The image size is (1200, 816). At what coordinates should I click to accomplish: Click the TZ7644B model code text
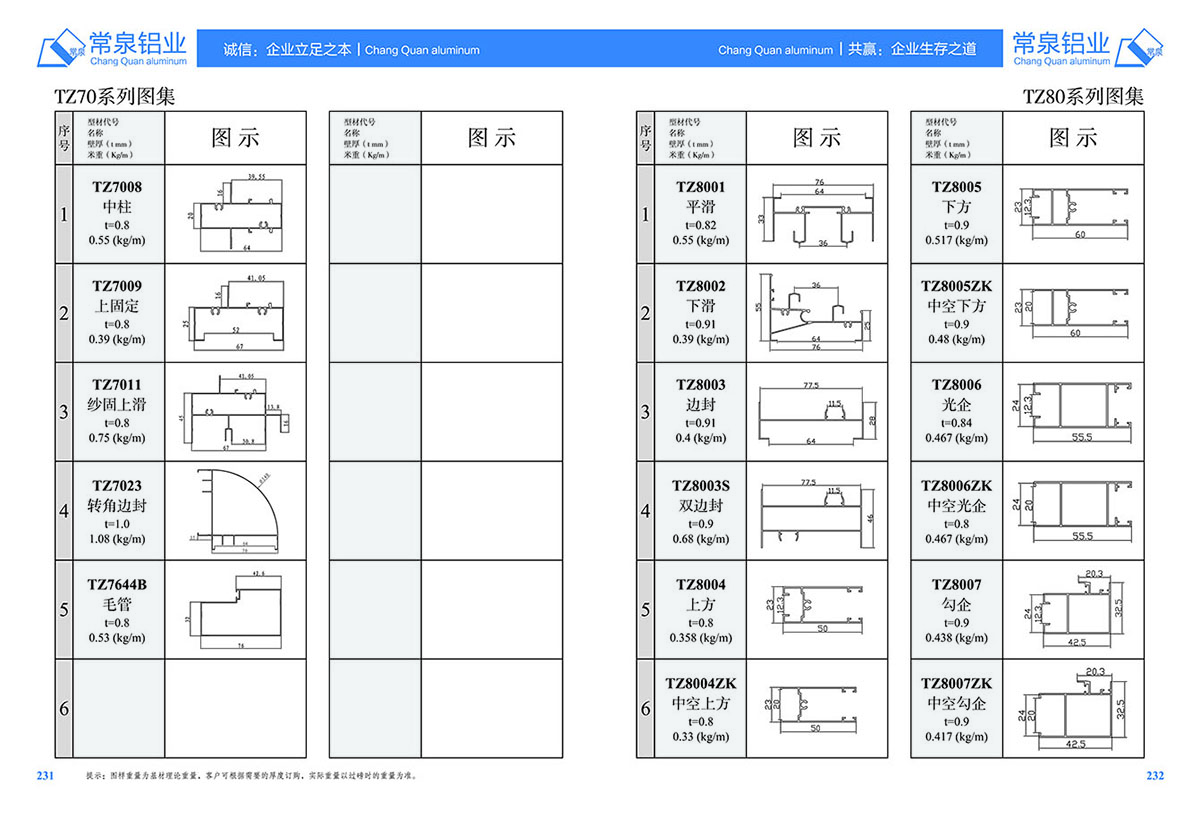click(117, 584)
